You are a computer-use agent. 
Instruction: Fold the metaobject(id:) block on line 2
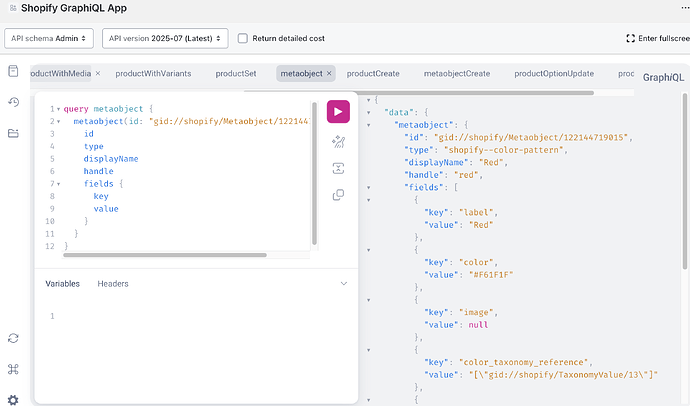59,121
